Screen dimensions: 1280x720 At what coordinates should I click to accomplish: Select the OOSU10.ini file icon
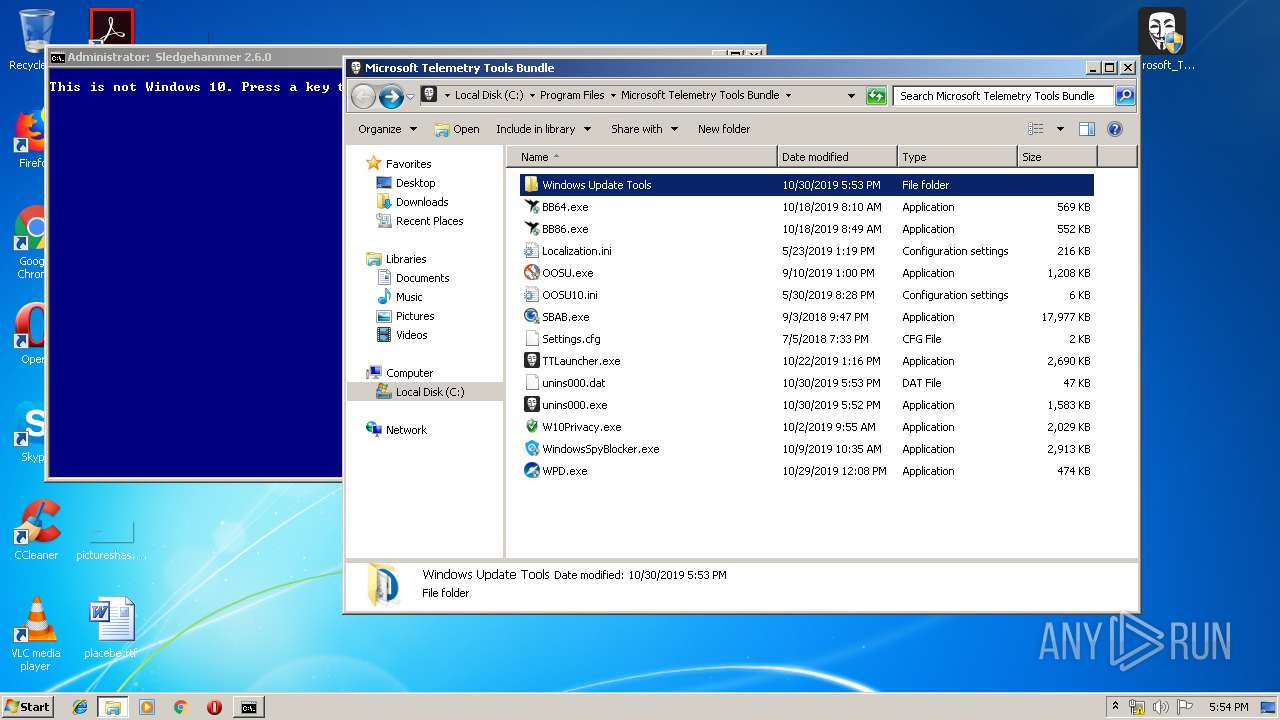(x=532, y=295)
